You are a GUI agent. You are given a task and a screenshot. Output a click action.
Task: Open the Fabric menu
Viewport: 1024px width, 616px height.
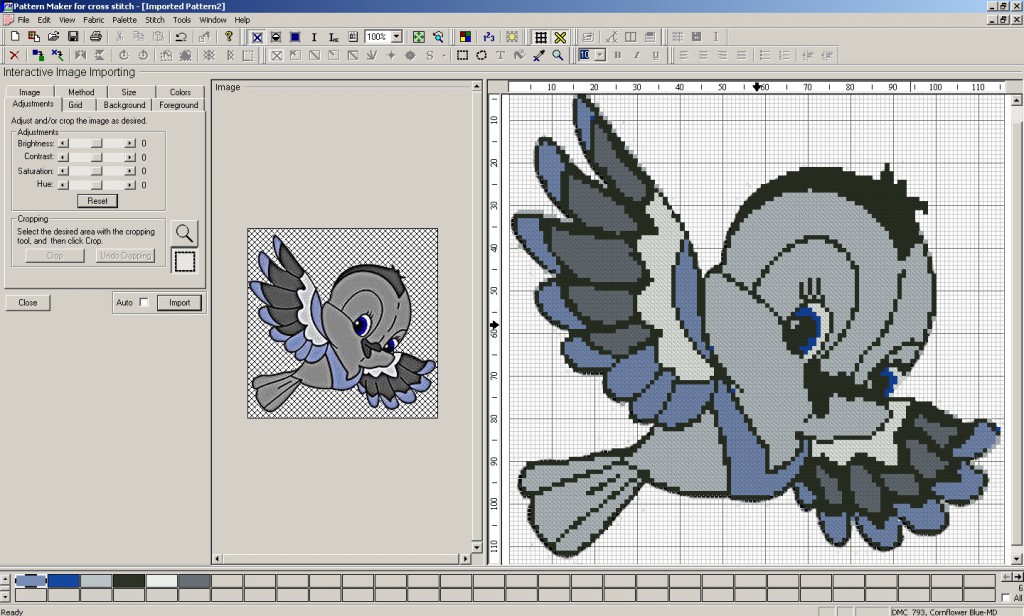pyautogui.click(x=93, y=20)
